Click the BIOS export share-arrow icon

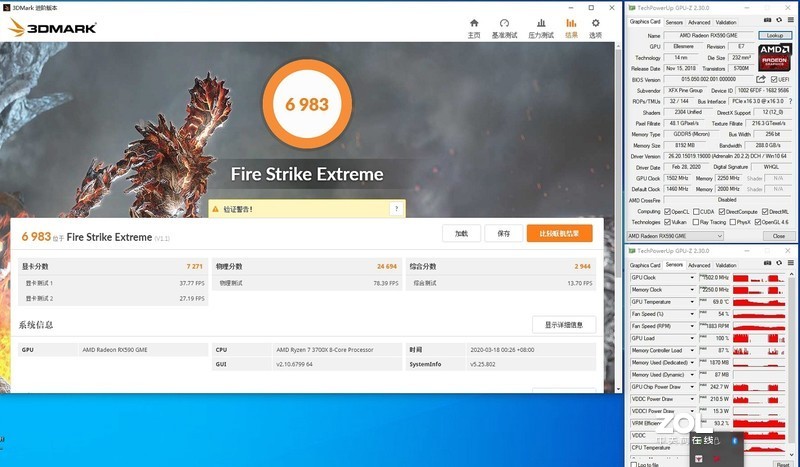[761, 79]
